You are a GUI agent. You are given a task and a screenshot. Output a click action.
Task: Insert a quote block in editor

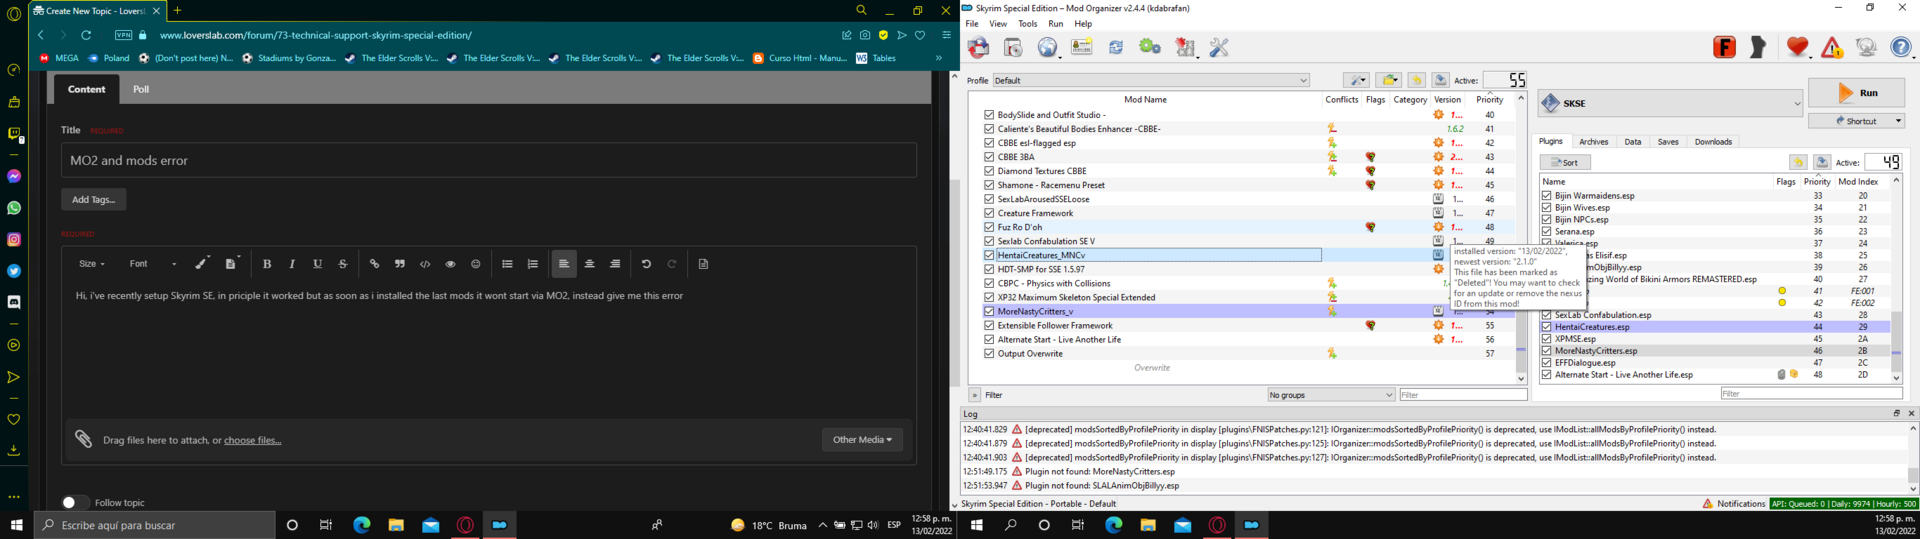(400, 264)
